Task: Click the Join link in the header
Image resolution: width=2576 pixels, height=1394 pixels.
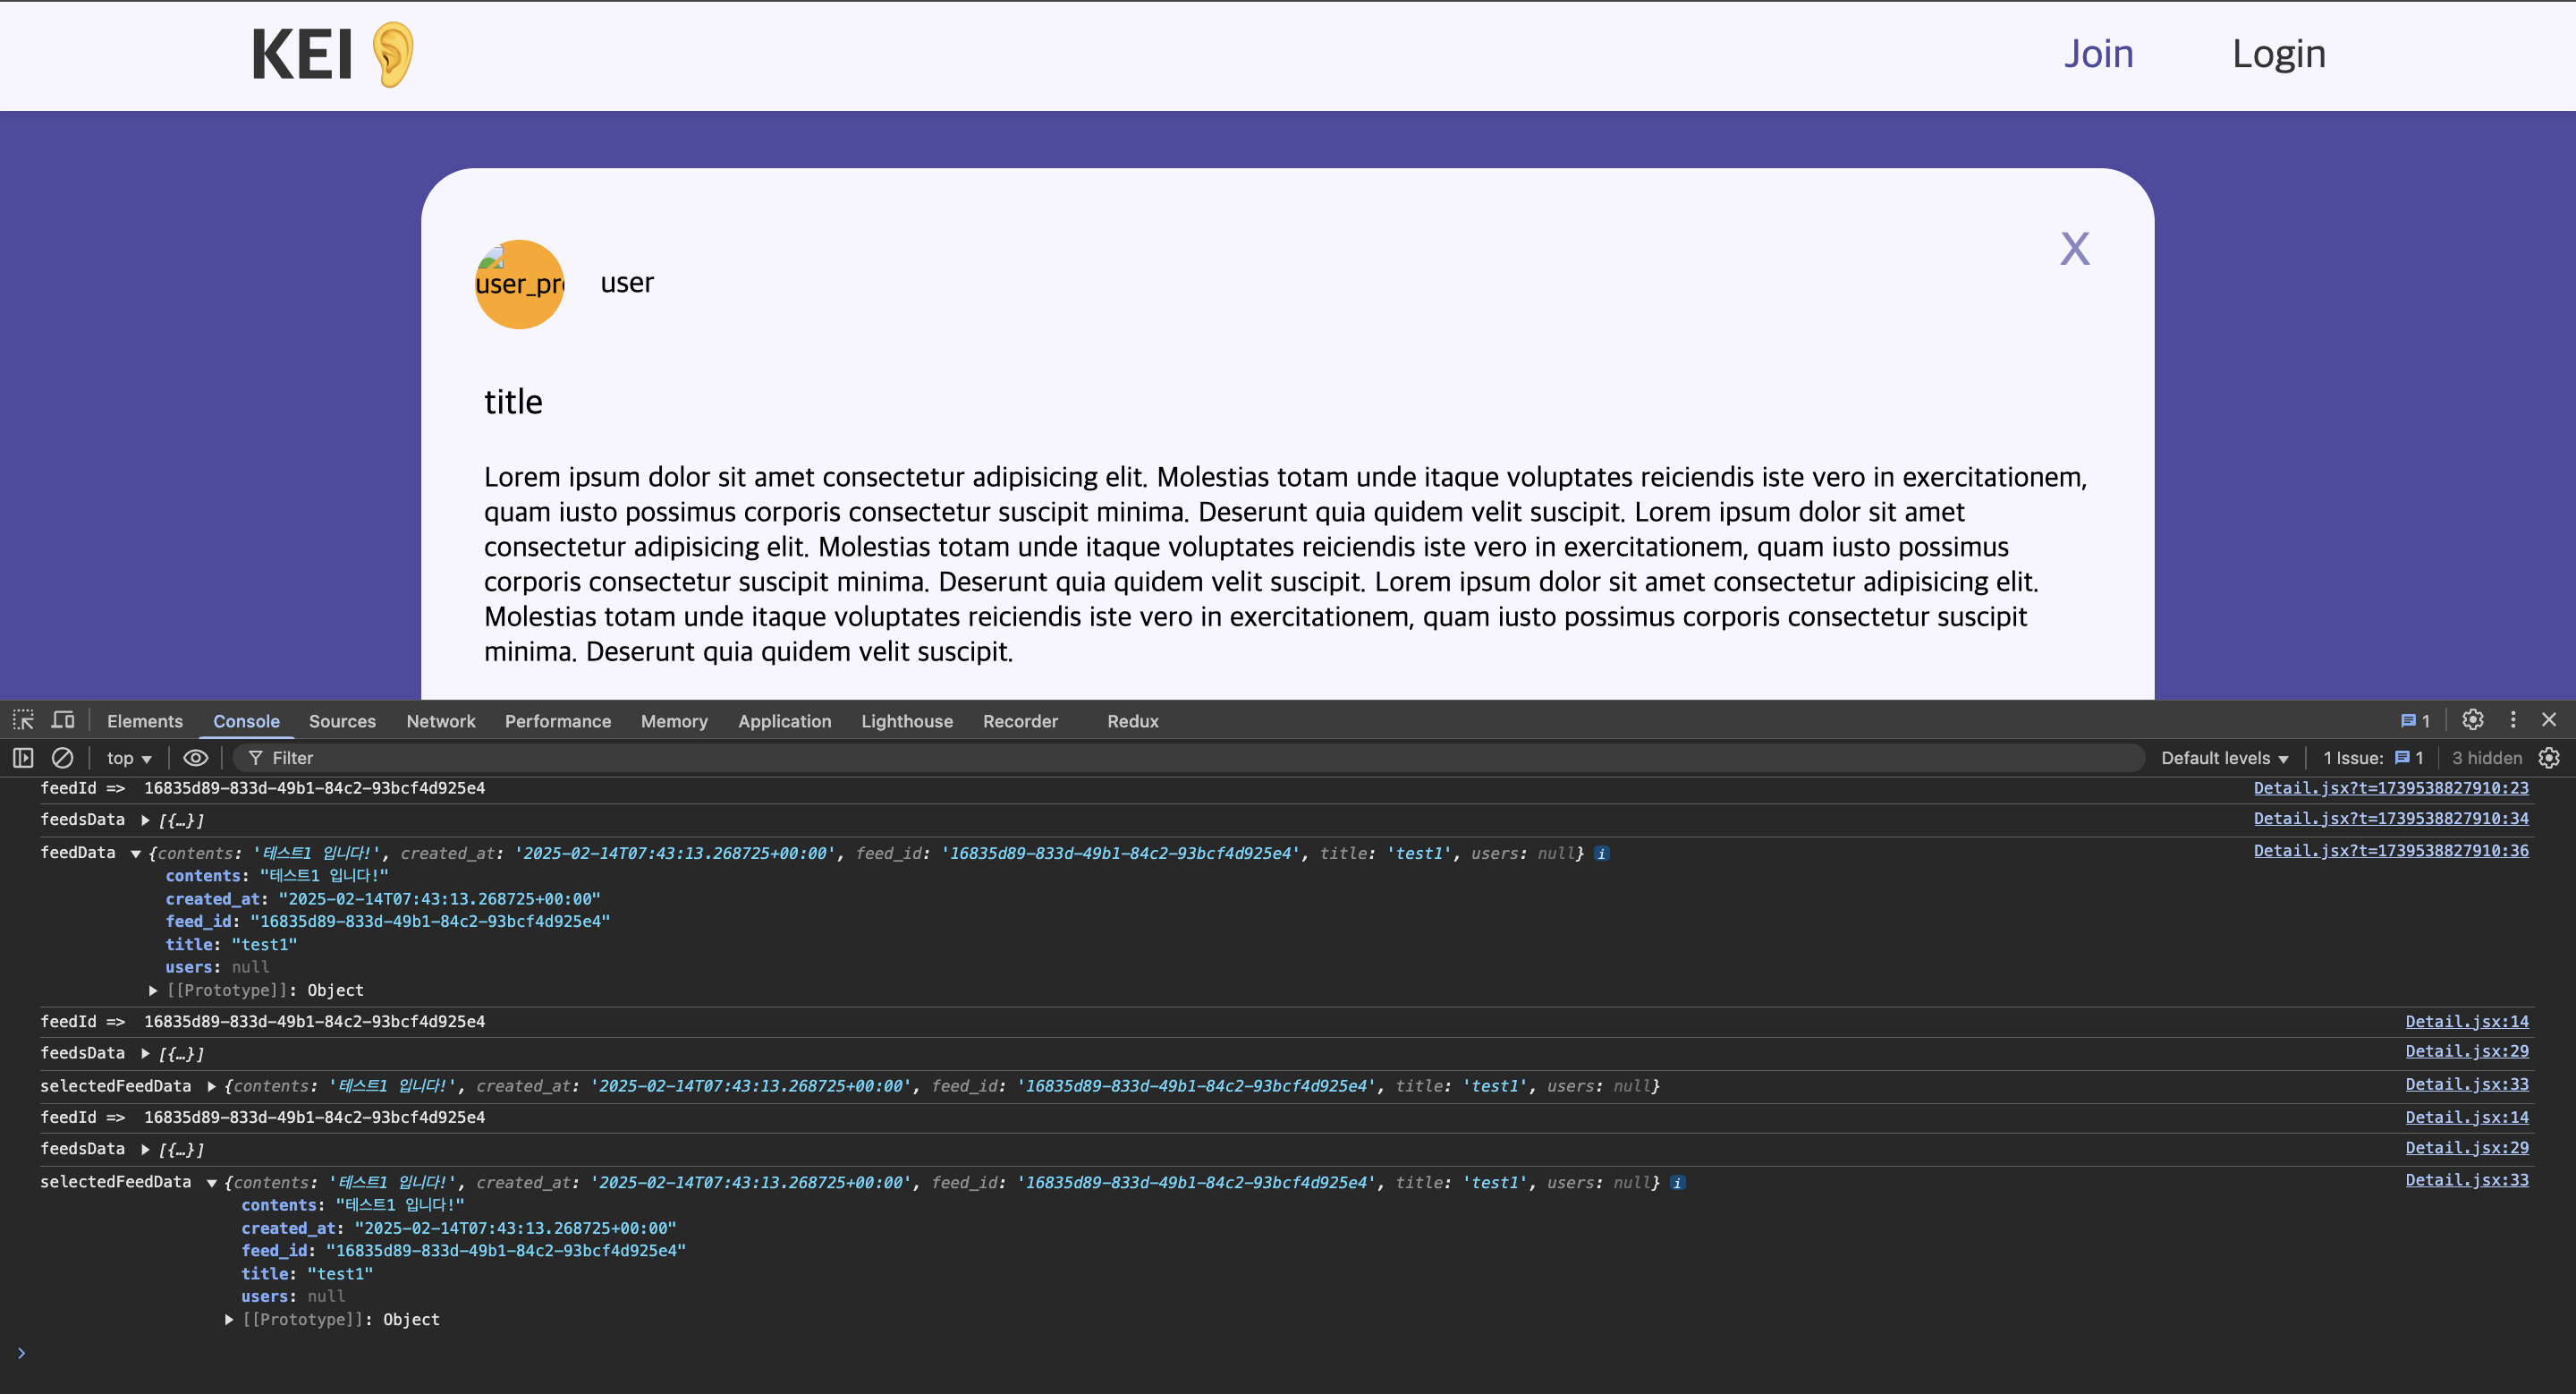Action: pyautogui.click(x=2098, y=54)
